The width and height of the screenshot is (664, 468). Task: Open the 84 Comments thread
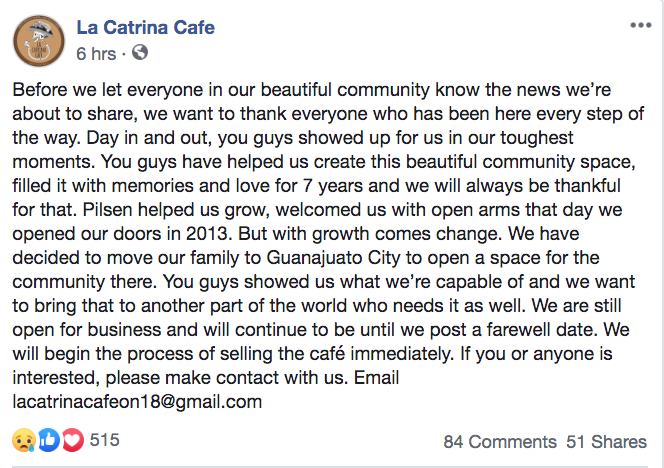coord(500,442)
